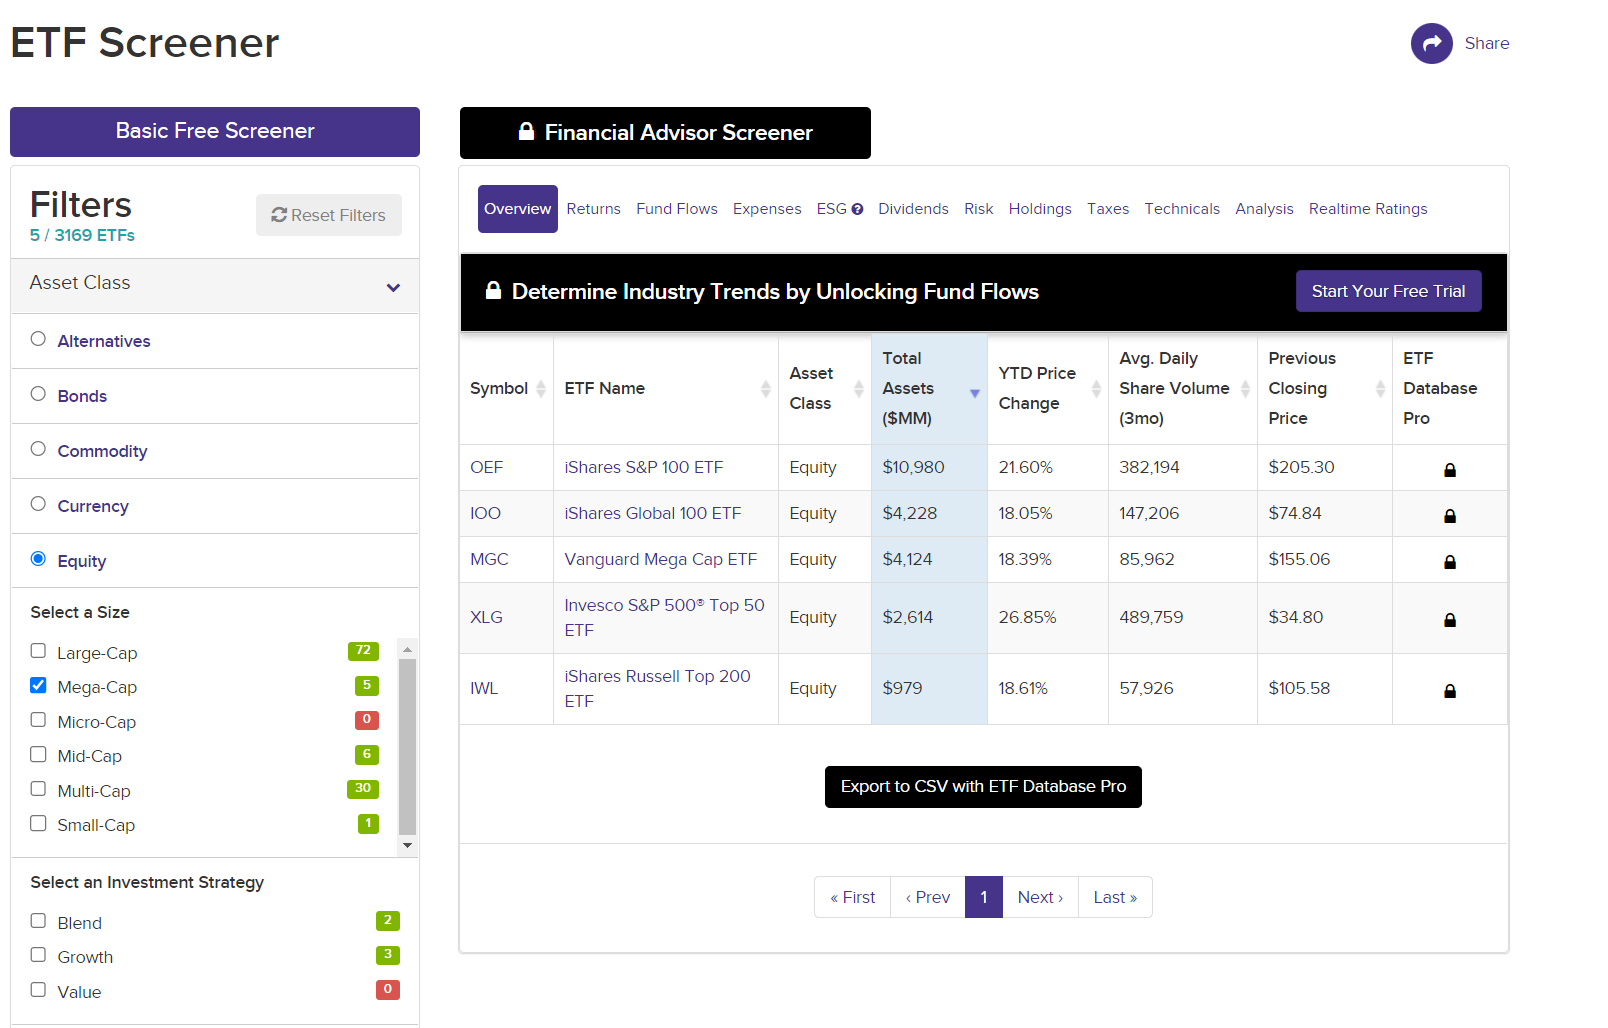The image size is (1608, 1028).
Task: Click the lock icon in the XLG row
Action: [x=1449, y=619]
